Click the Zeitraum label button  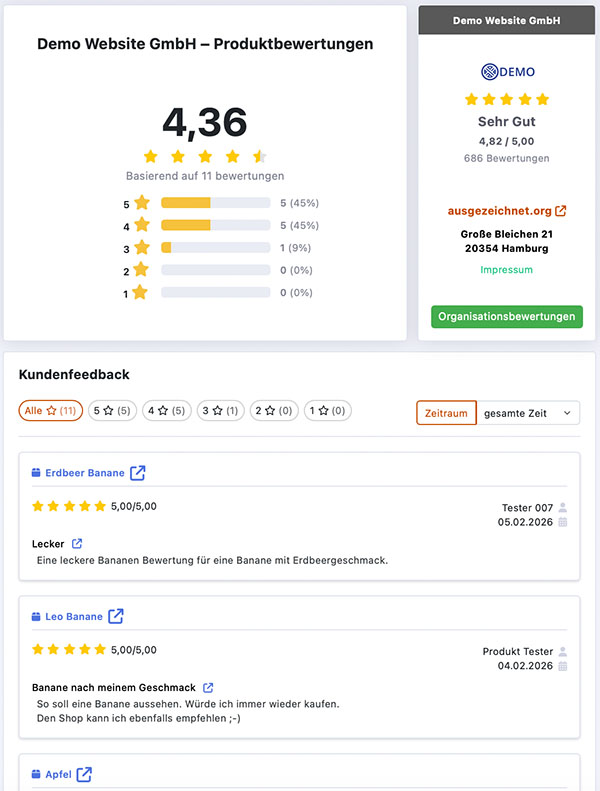tap(446, 413)
